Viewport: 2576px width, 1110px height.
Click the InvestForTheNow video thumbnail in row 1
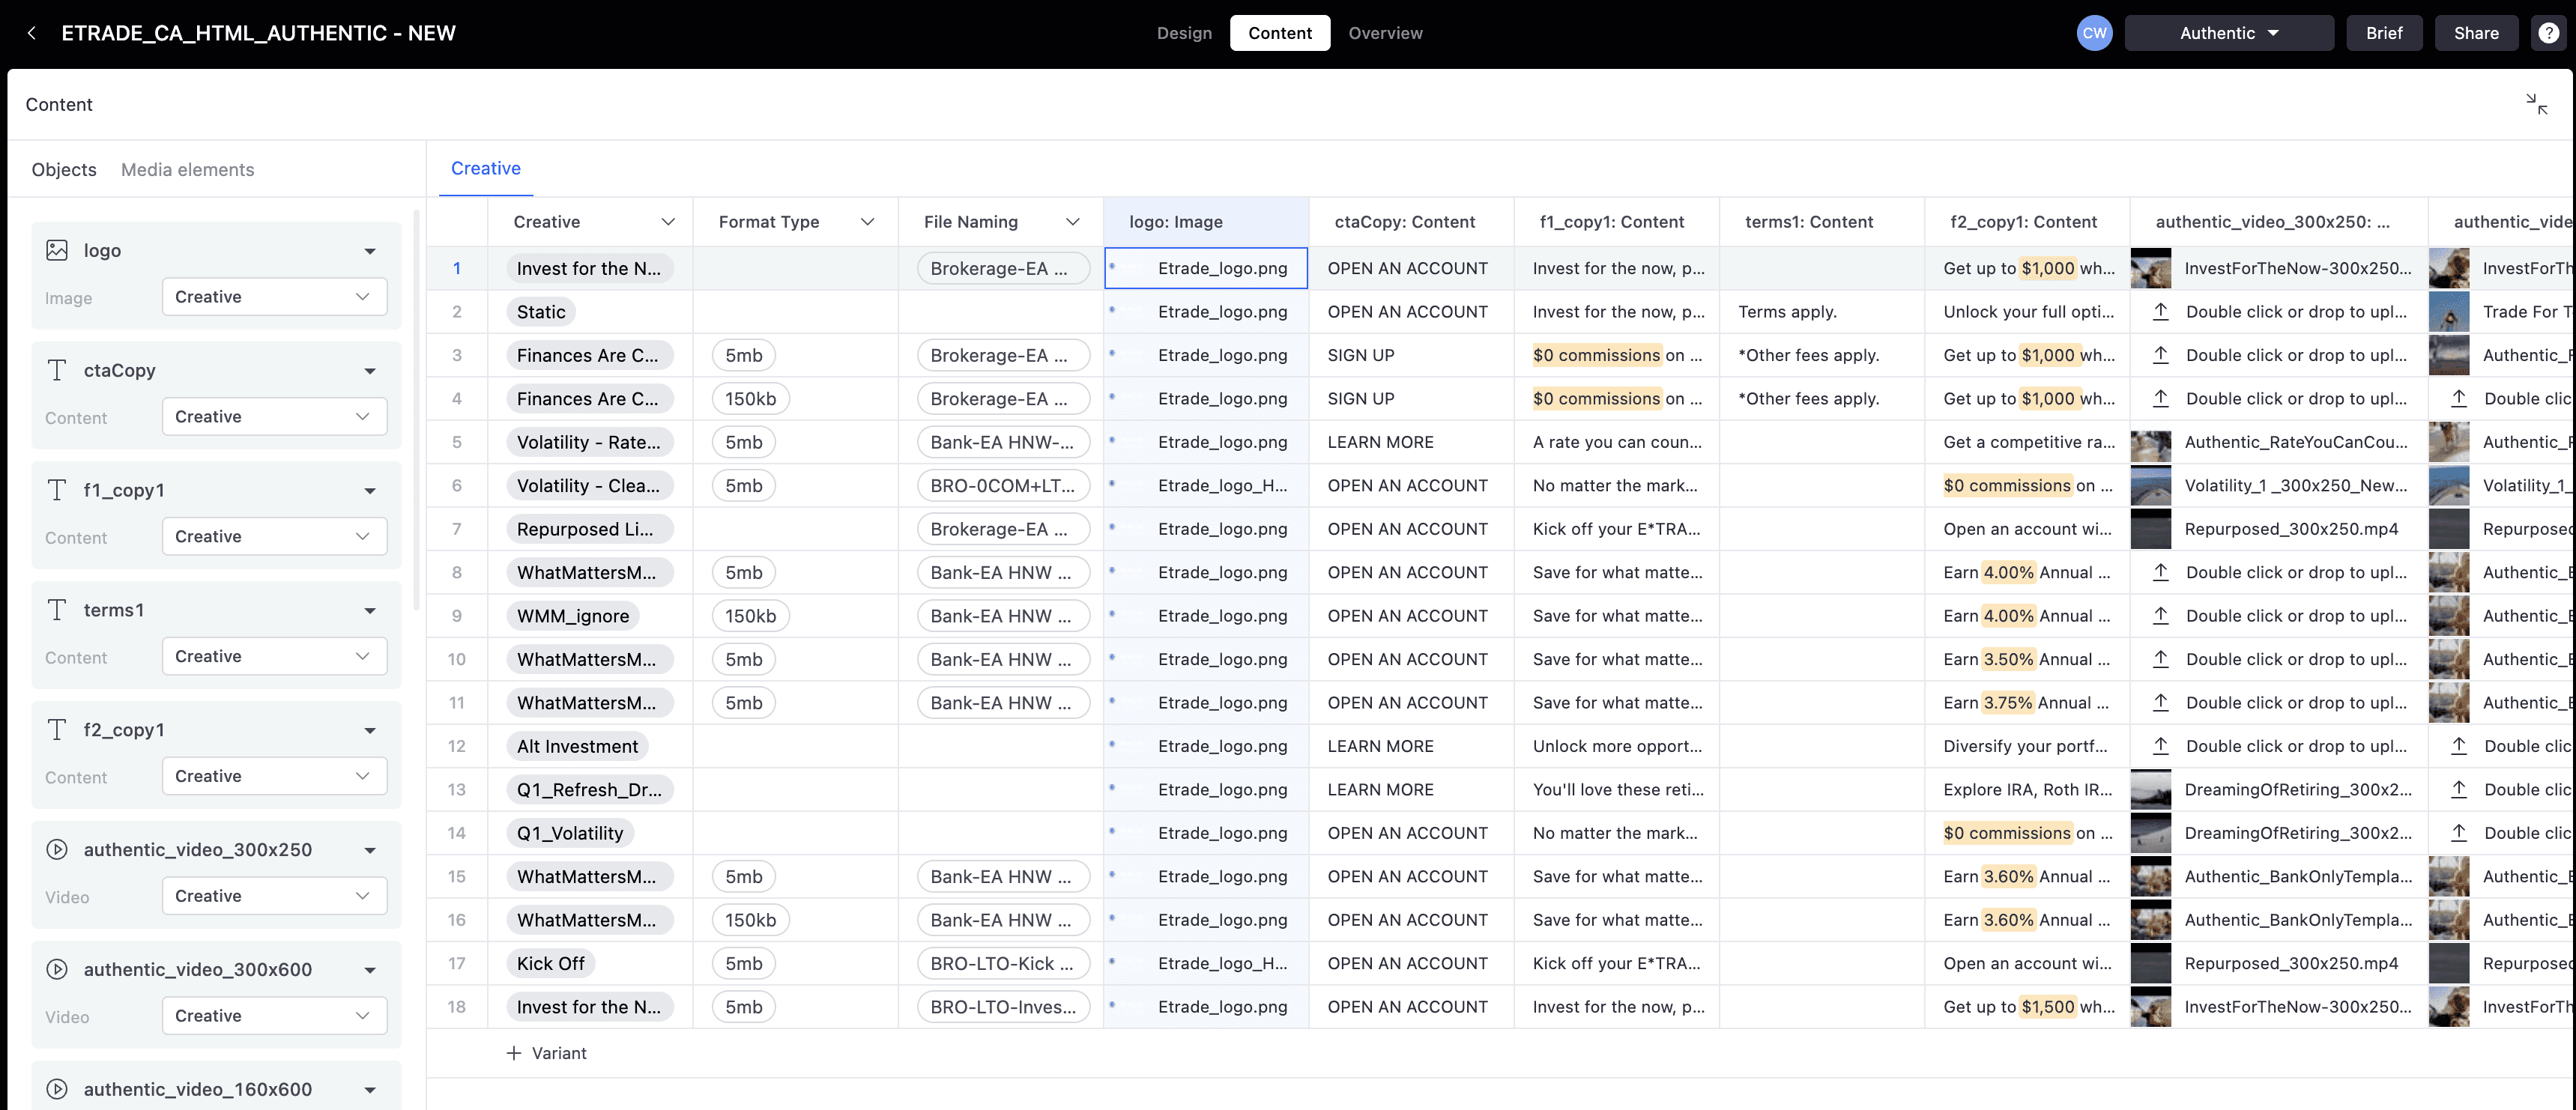(x=2150, y=268)
